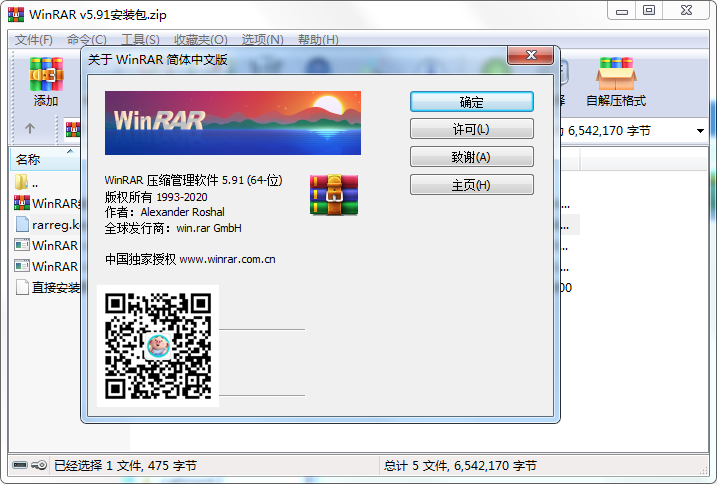The image size is (717, 484).
Task: Click the 'Alexander Roshal' author text
Action: (x=182, y=212)
